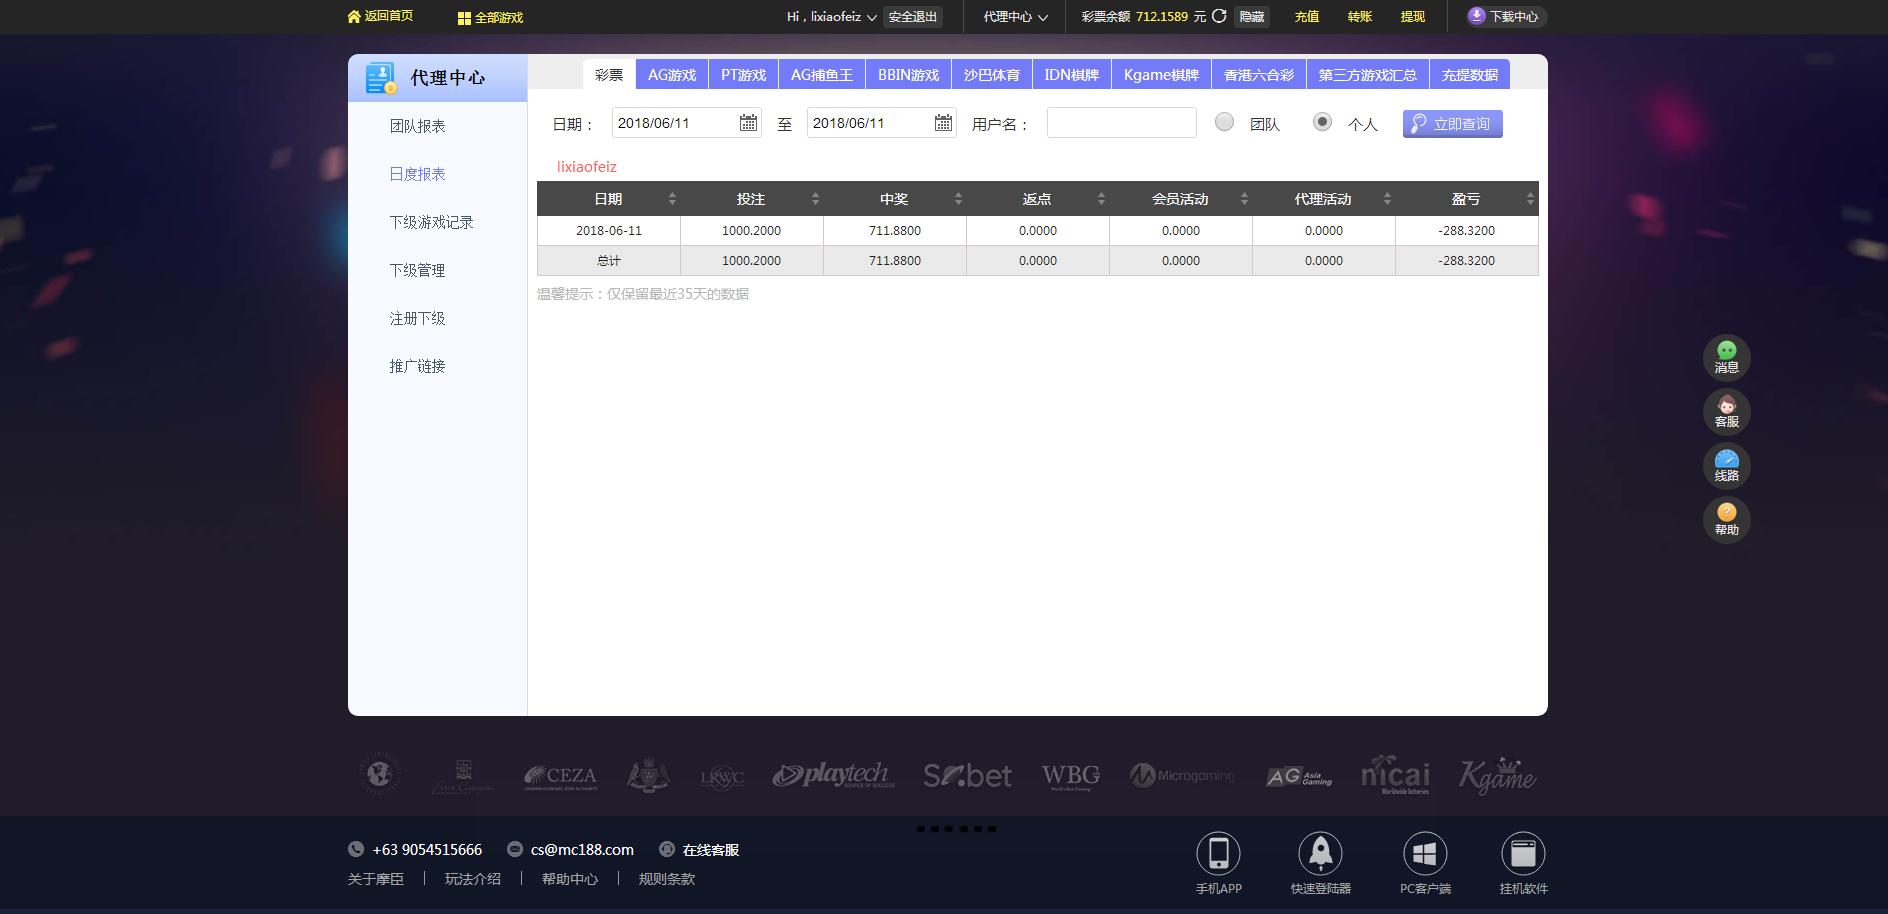
Task: Sort the 投注 column using its arrows
Action: pos(816,199)
